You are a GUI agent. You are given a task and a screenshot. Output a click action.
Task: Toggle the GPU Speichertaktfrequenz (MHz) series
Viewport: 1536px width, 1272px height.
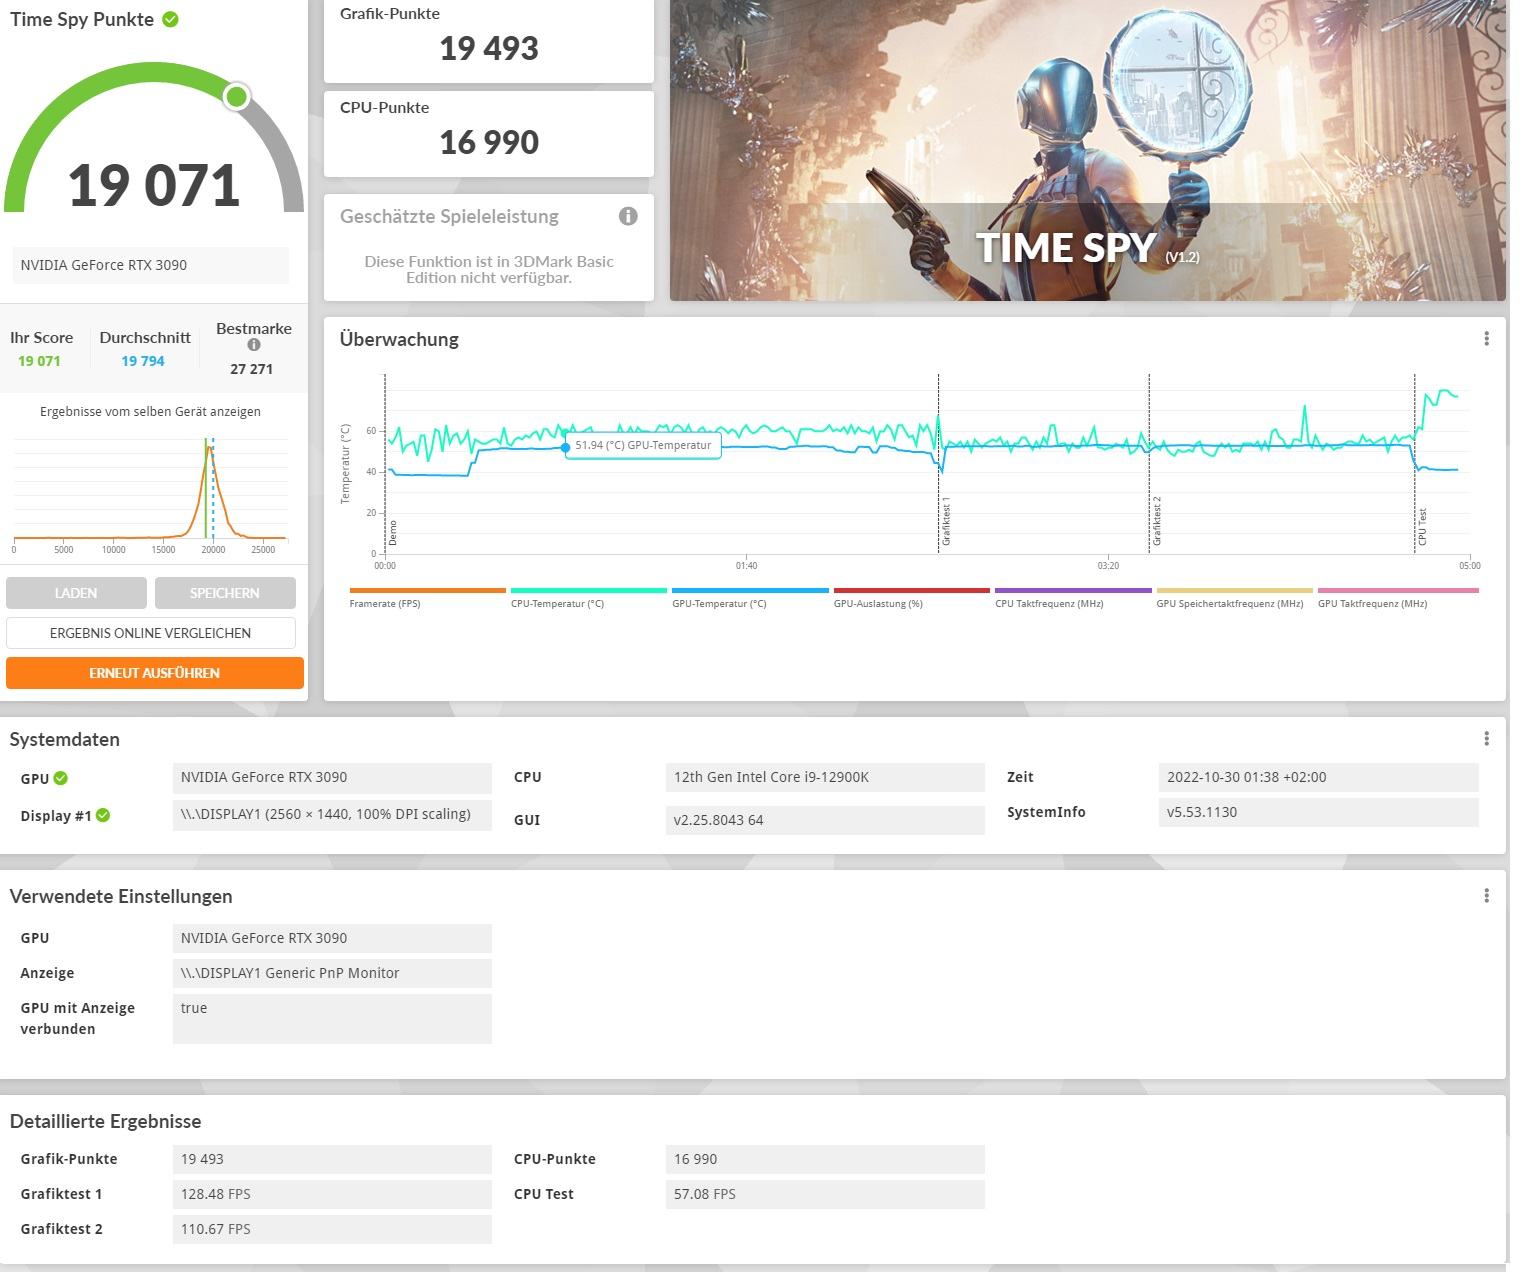[1234, 598]
